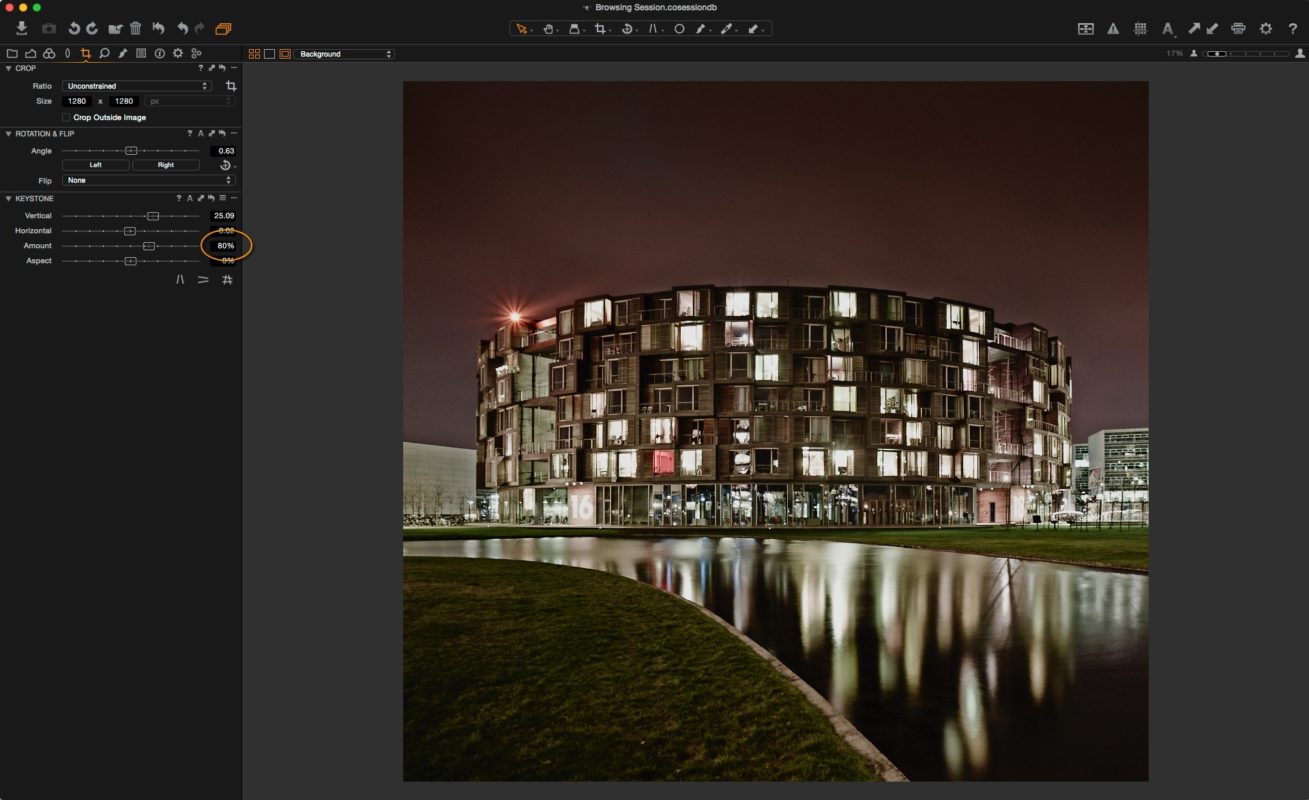Activate the Pan cursor tool
The image size is (1309, 800).
pos(549,28)
